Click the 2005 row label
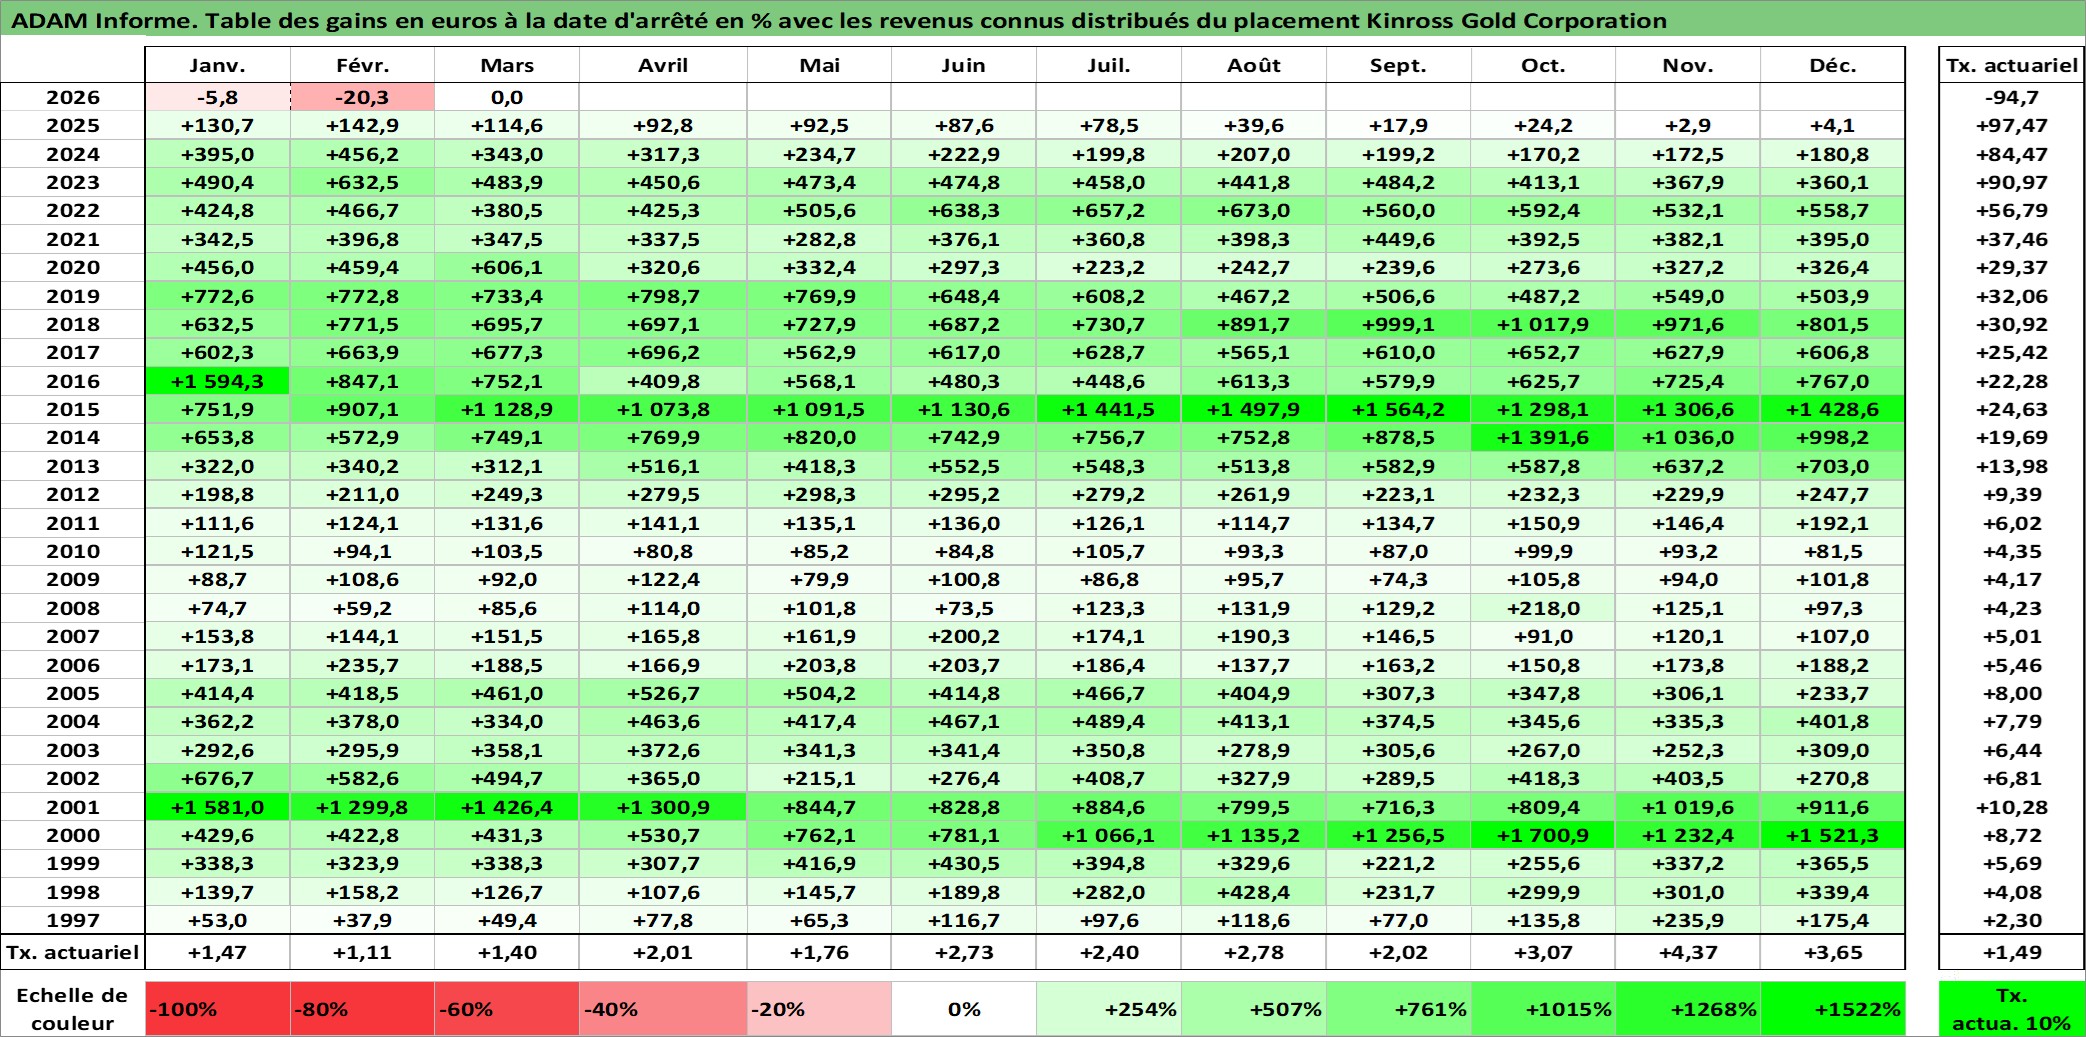The width and height of the screenshot is (2086, 1037). click(x=73, y=693)
